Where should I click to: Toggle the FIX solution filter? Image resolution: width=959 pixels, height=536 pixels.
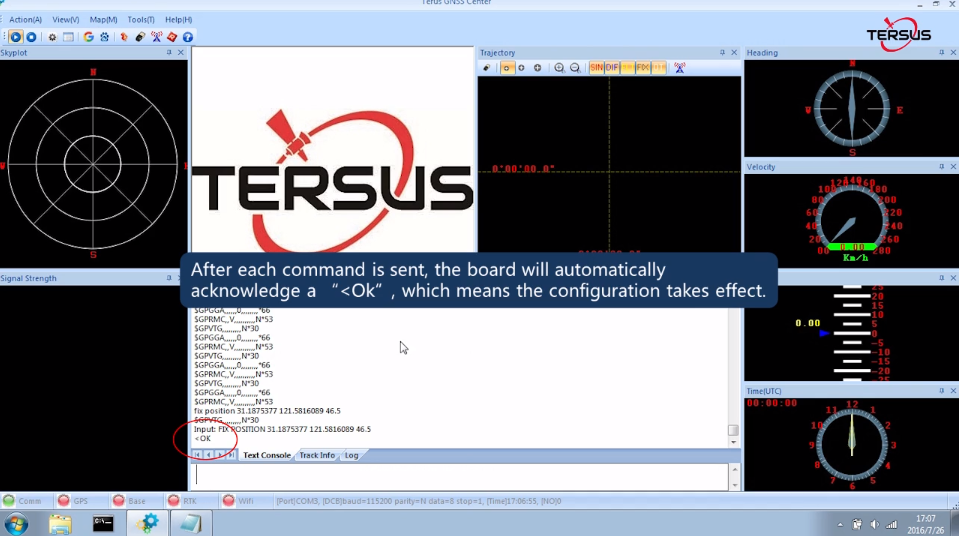(x=643, y=68)
